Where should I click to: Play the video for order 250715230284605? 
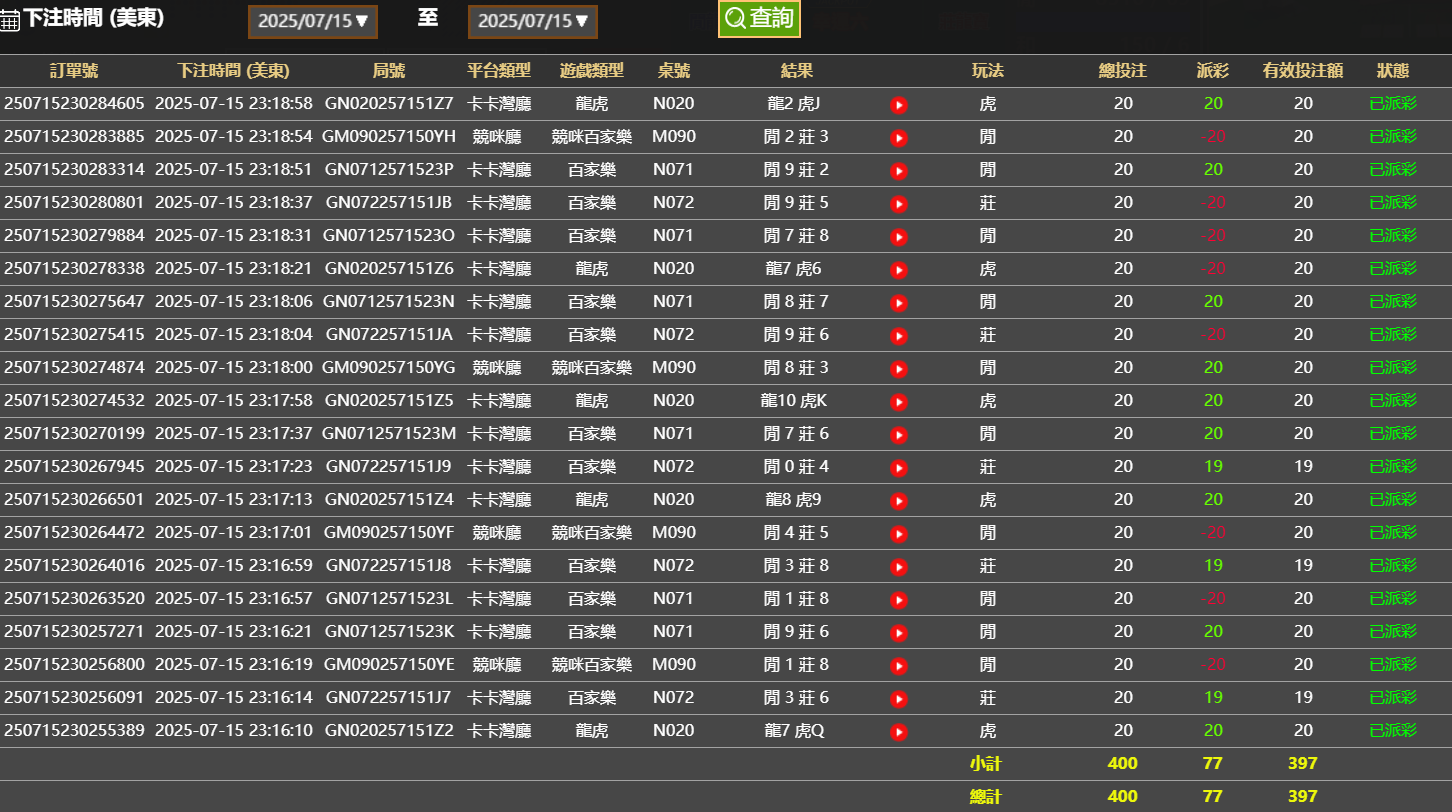click(898, 103)
